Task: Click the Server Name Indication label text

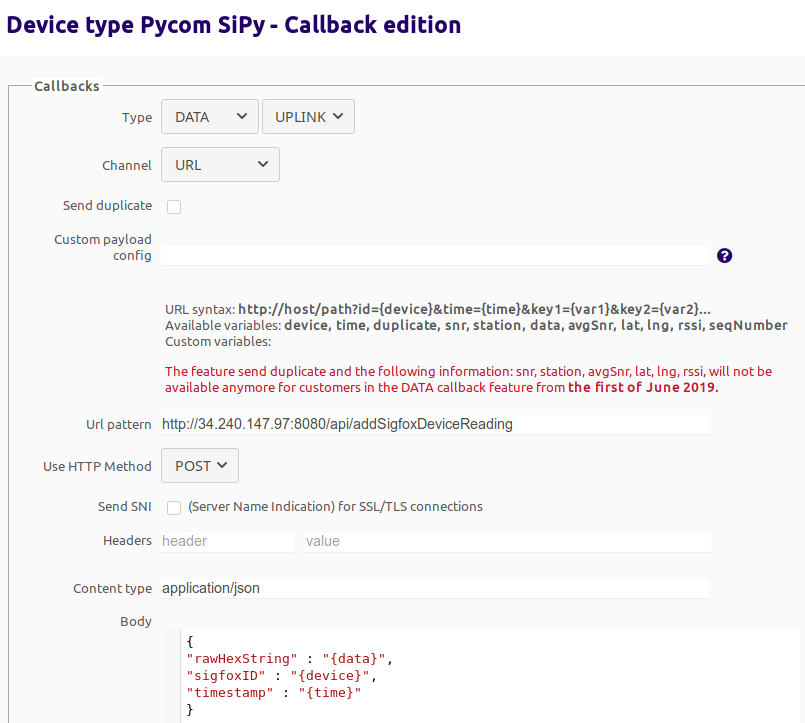Action: (335, 507)
